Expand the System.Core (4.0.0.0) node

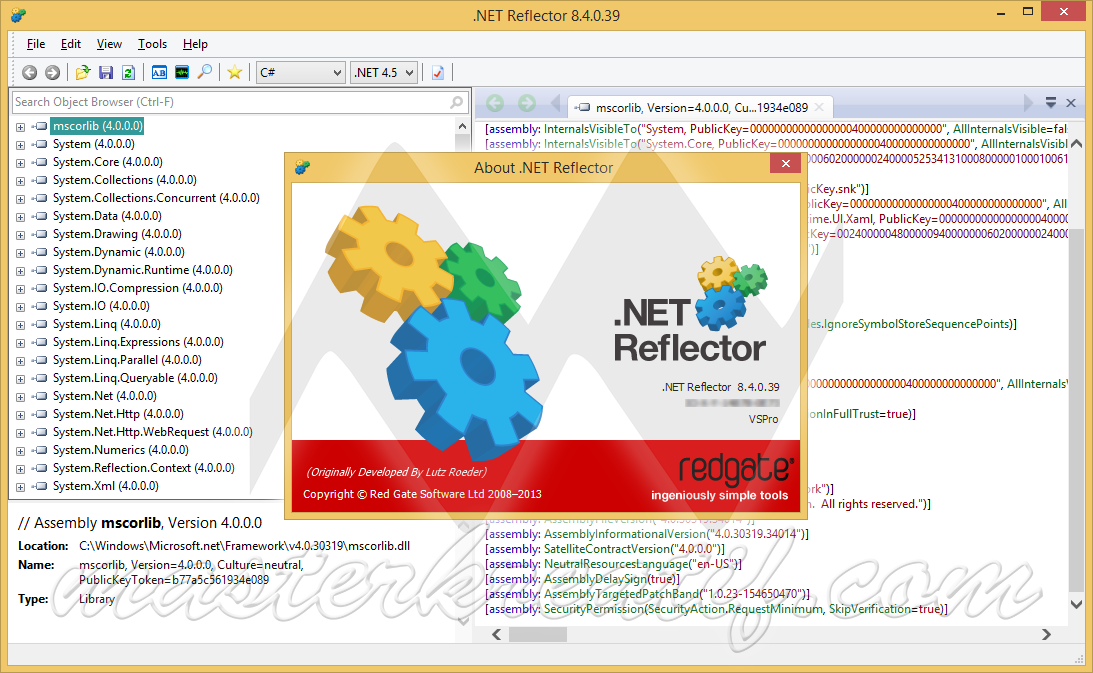tap(20, 163)
